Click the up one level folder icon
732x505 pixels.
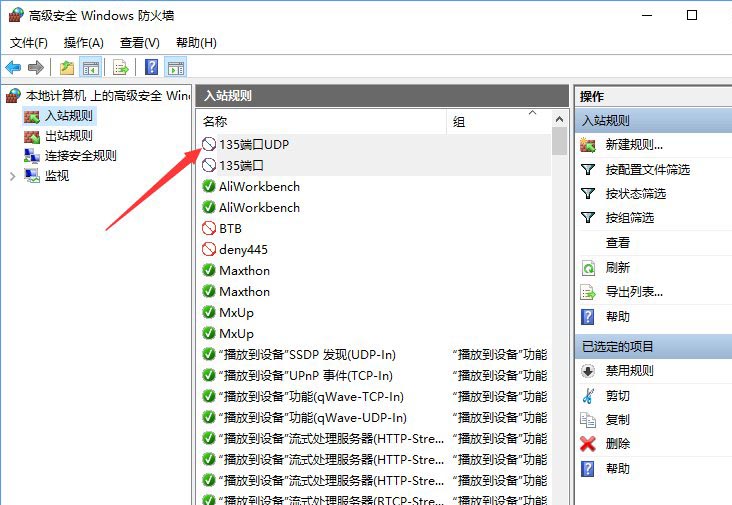pos(66,67)
